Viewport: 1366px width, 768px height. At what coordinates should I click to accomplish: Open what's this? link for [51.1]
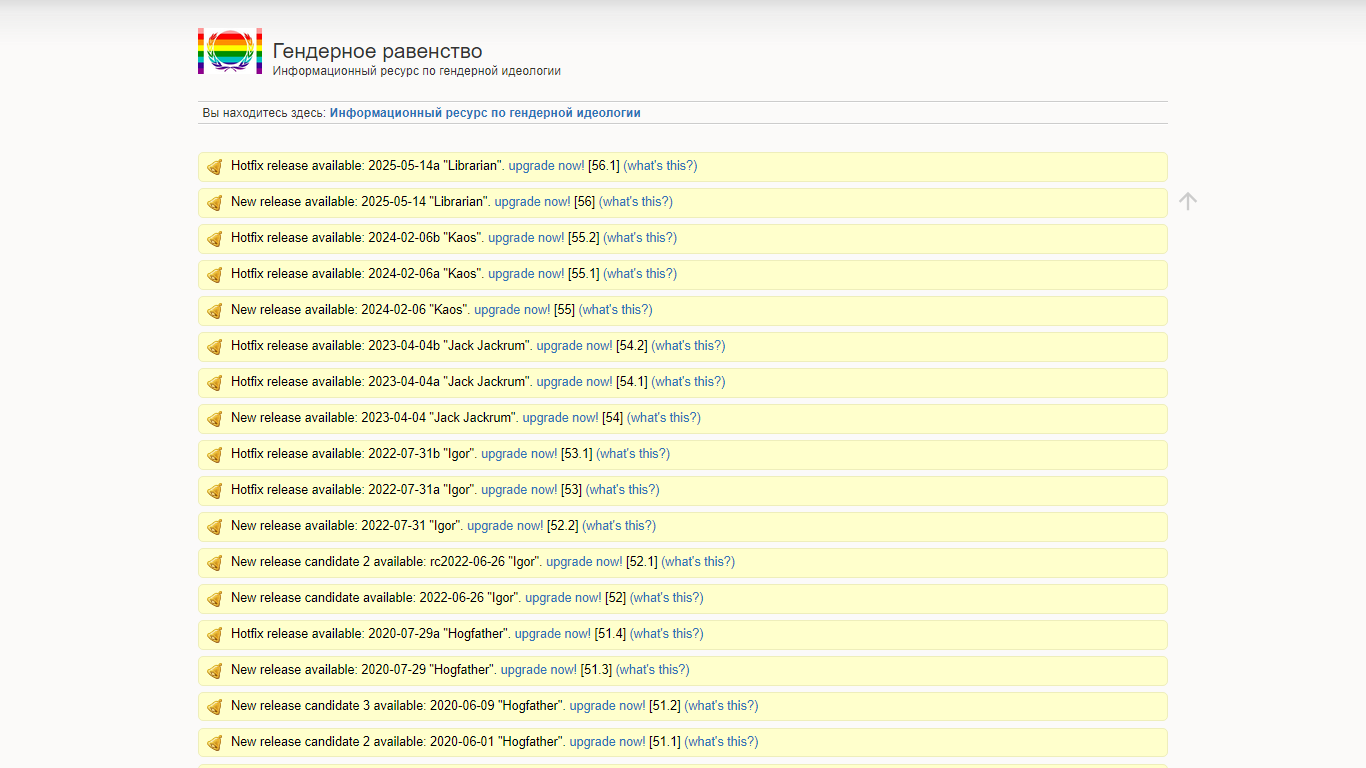(722, 742)
